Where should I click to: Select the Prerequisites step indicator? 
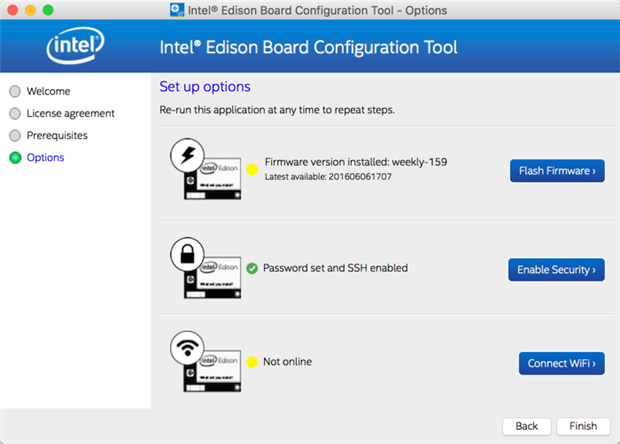point(15,135)
